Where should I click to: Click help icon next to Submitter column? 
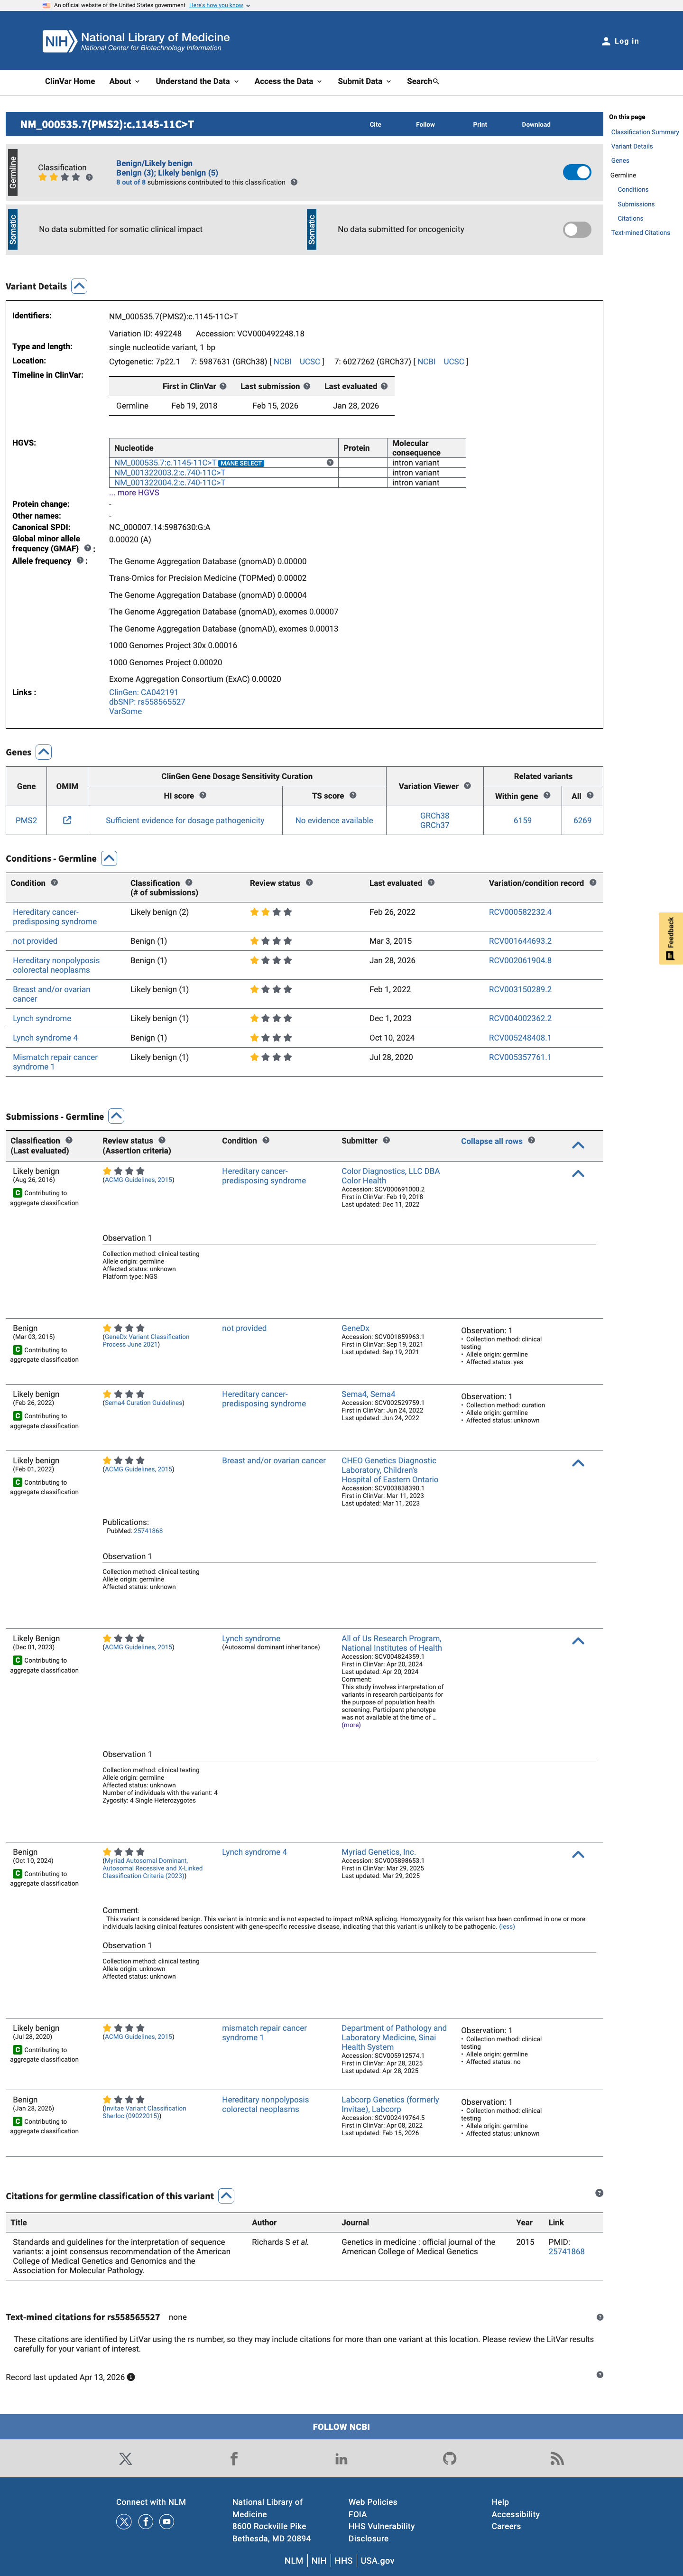point(386,1140)
